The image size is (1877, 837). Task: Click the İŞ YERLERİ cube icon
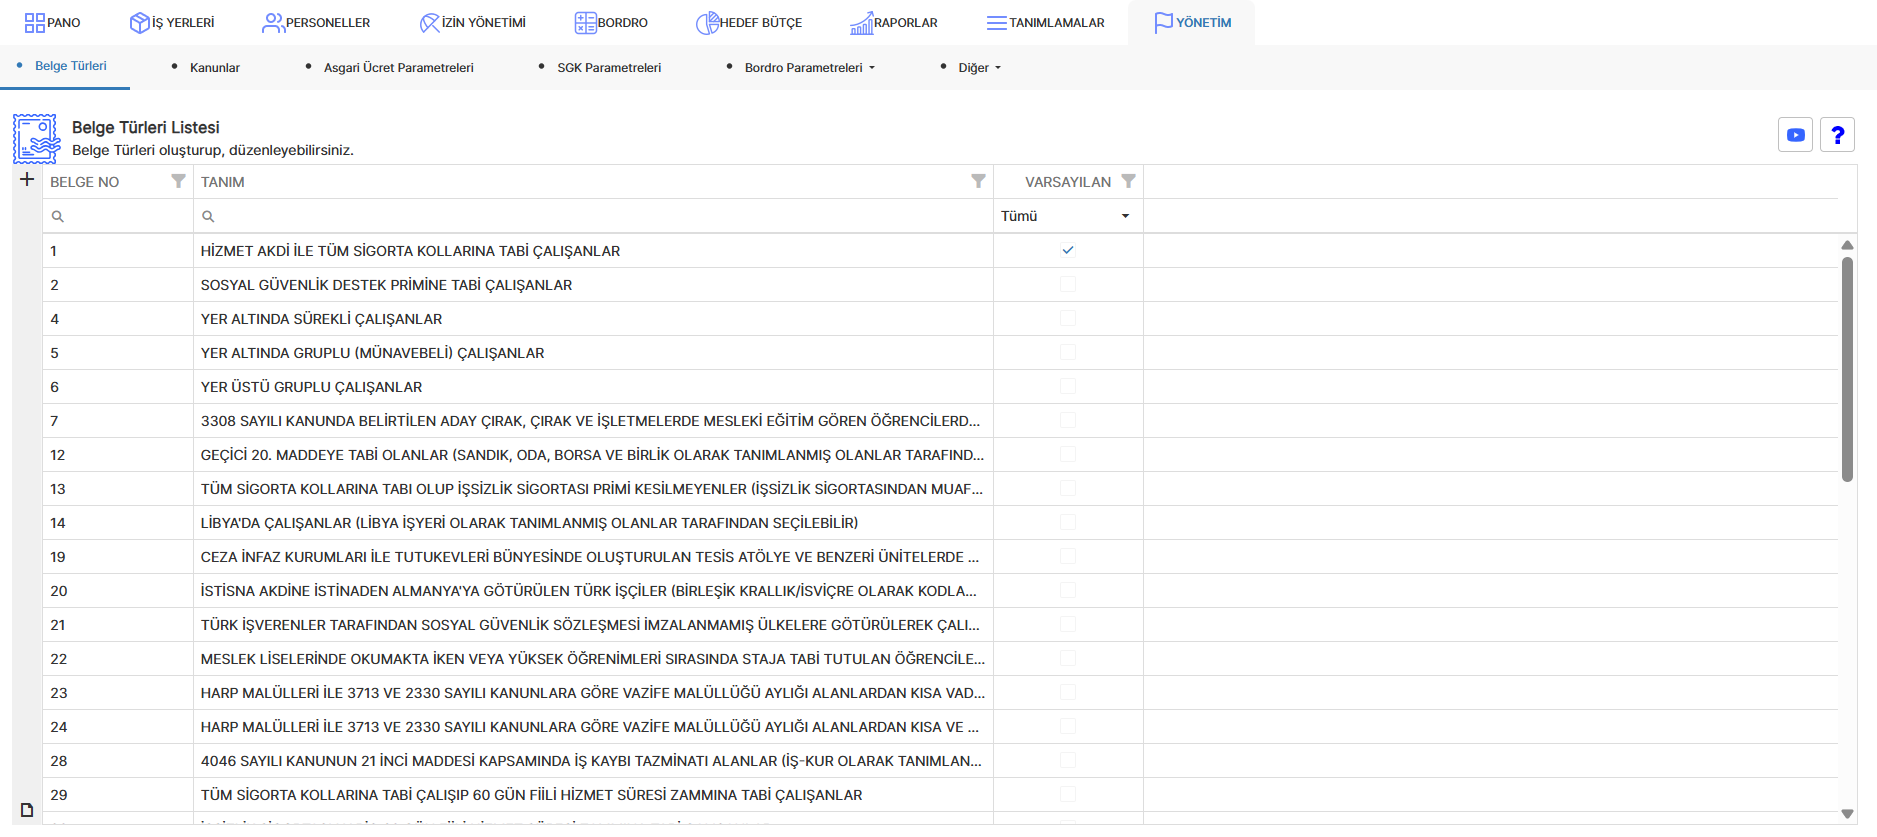click(x=139, y=23)
